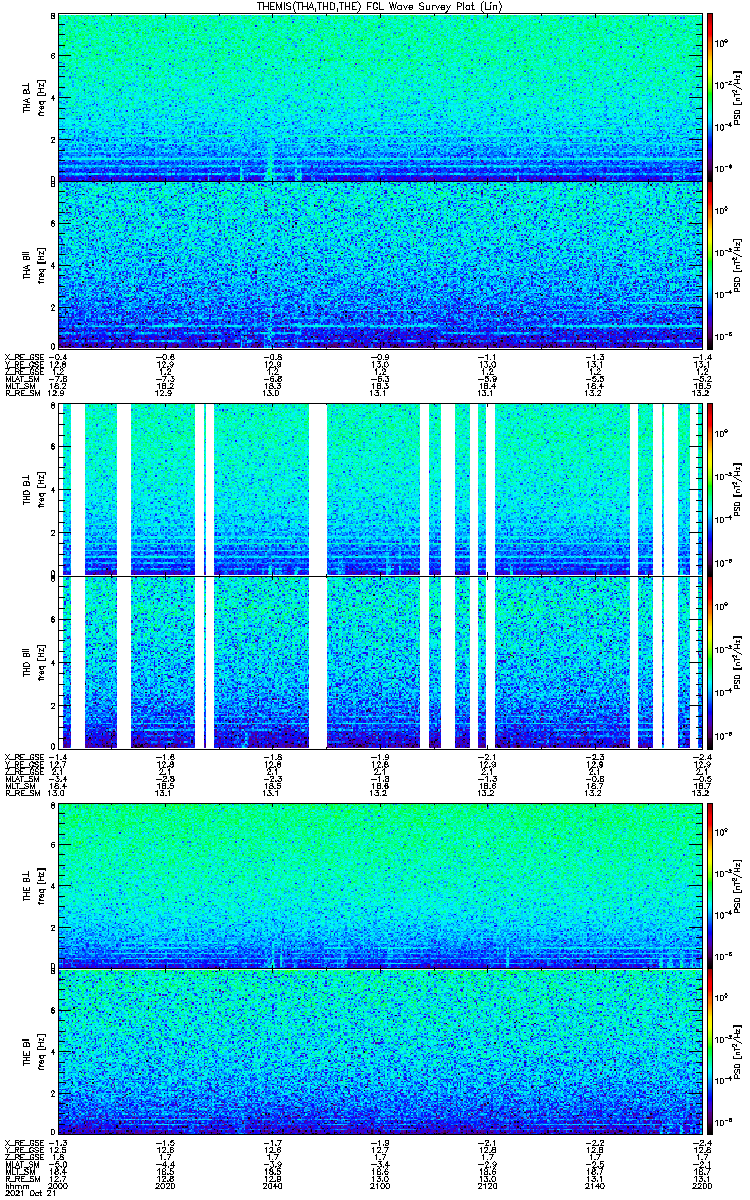The width and height of the screenshot is (750, 1200).
Task: Click the PSD unit label of THE B-parallel
Action: [x=738, y=1052]
